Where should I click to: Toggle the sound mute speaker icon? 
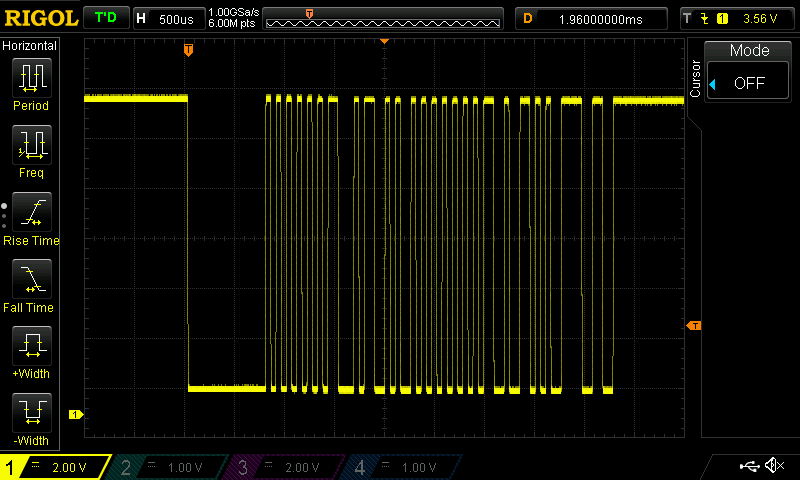click(x=774, y=465)
